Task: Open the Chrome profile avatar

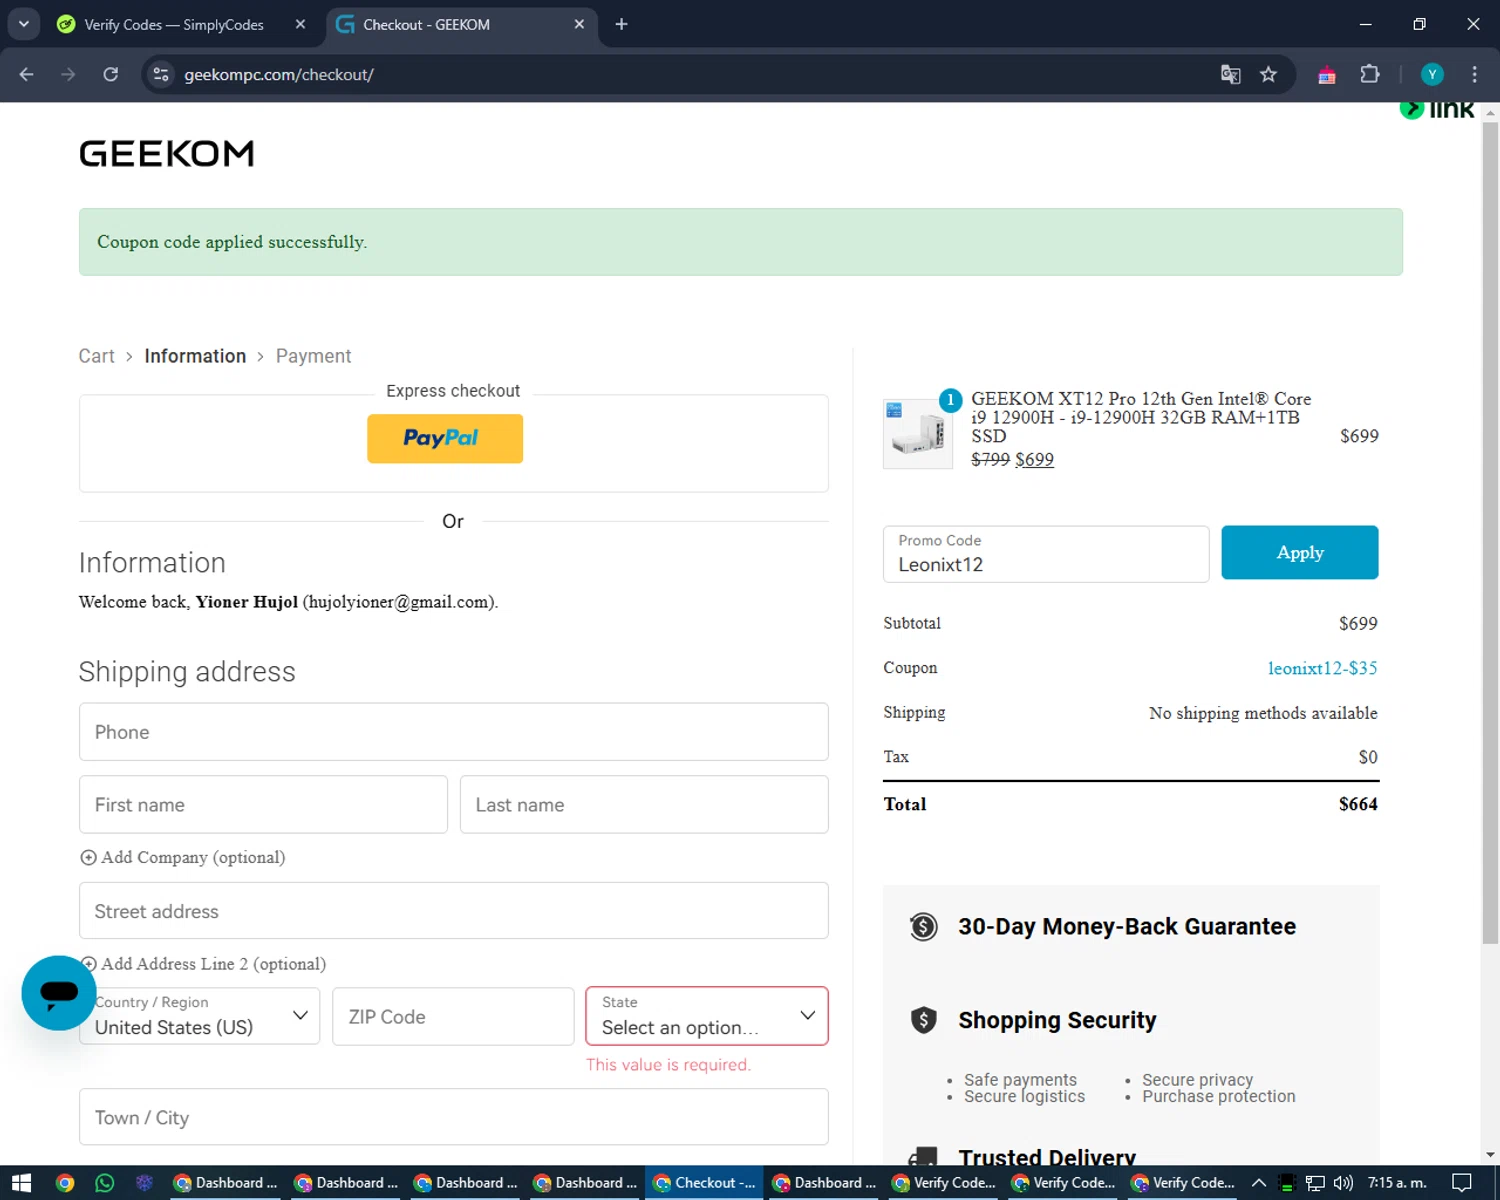Action: click(1432, 74)
